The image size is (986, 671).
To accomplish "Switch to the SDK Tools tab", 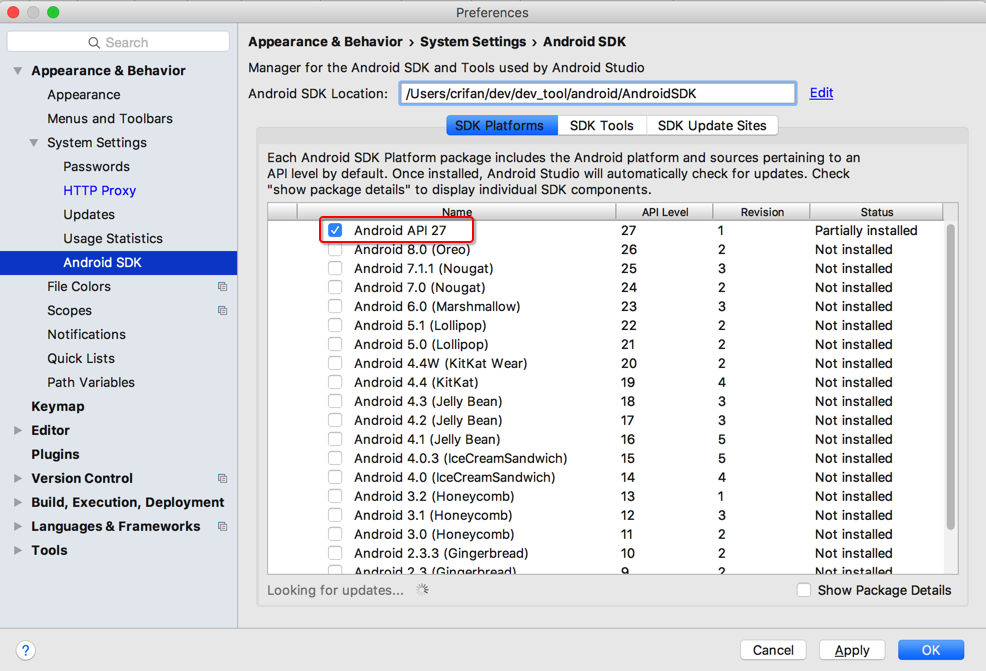I will click(602, 125).
